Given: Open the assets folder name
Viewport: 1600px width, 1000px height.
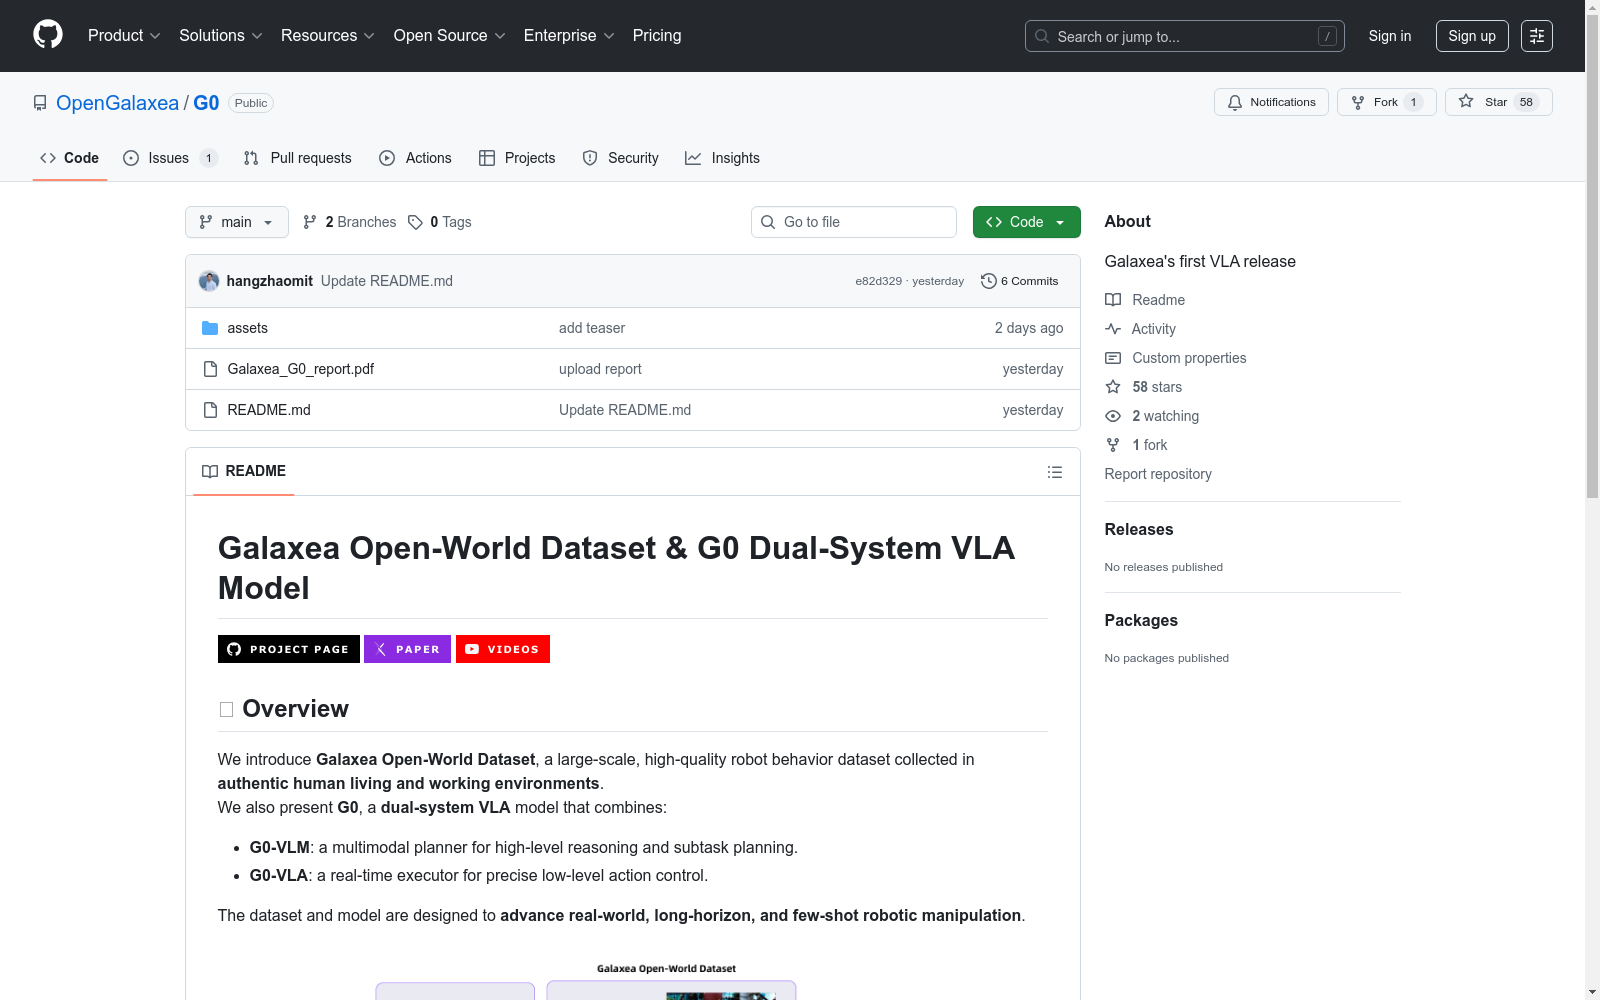Looking at the screenshot, I should (x=248, y=328).
